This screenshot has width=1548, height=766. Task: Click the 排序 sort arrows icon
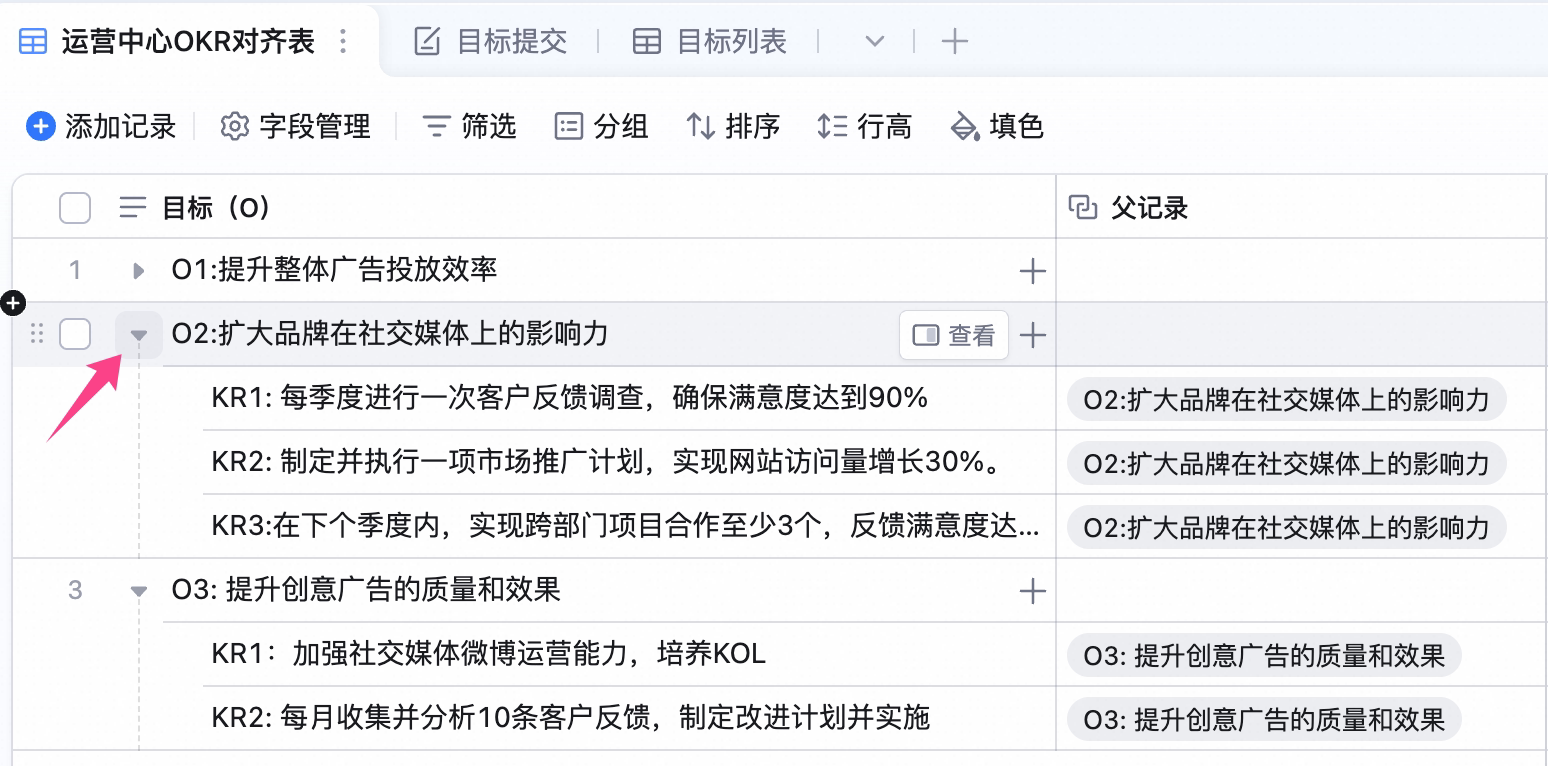(700, 127)
